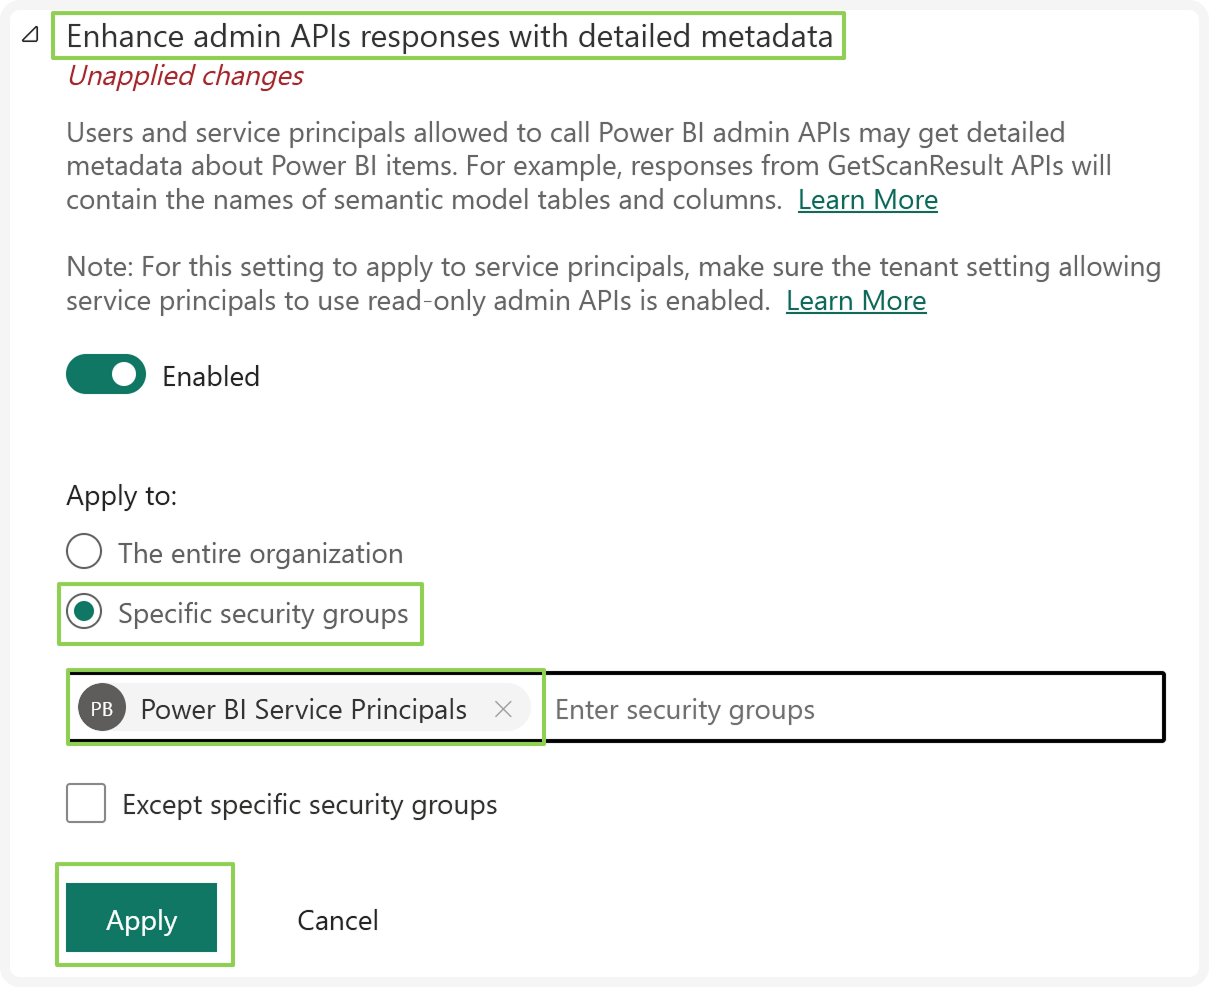Click the Specific security groups label text

(x=263, y=614)
